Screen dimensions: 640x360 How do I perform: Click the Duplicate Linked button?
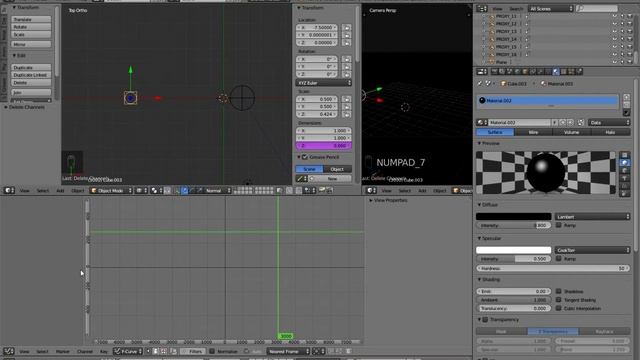[x=31, y=75]
